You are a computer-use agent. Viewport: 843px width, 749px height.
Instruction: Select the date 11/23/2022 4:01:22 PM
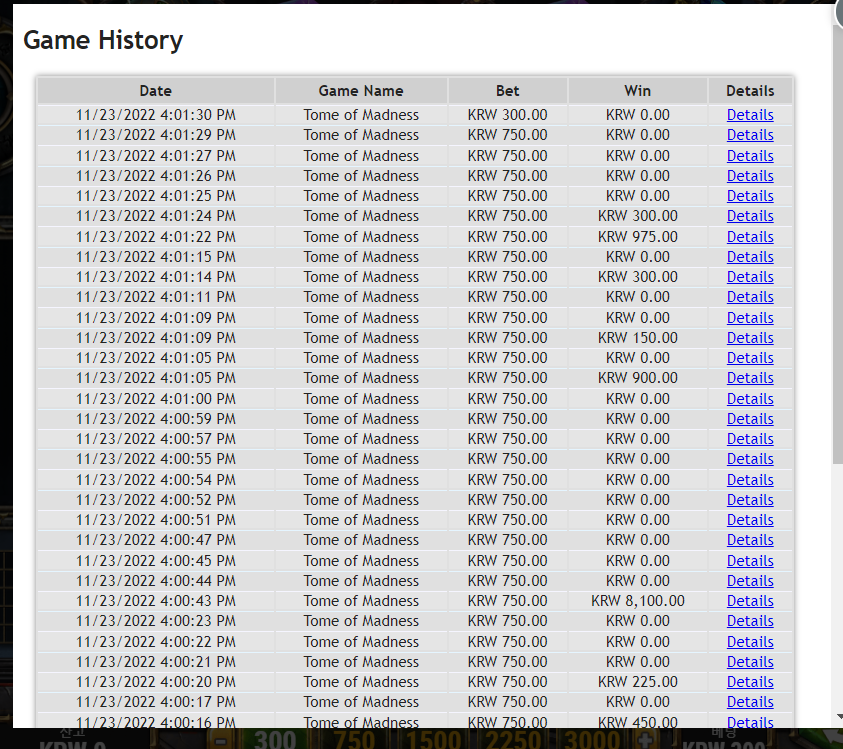(155, 237)
